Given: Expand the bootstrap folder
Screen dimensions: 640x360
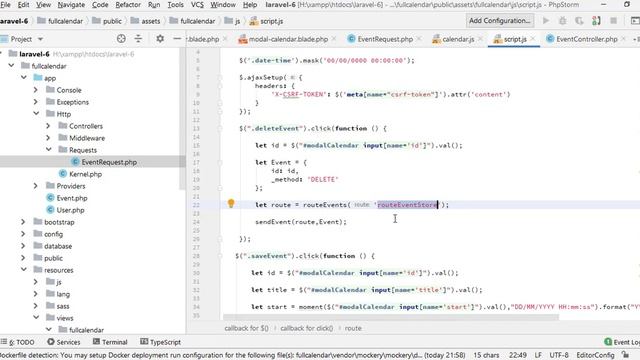Looking at the screenshot, I should click(24, 222).
